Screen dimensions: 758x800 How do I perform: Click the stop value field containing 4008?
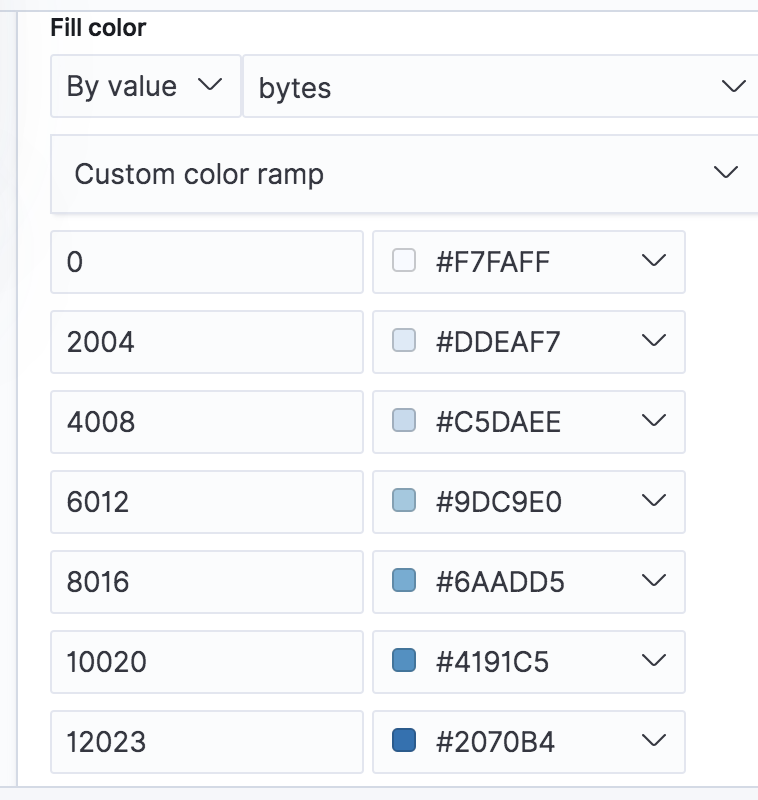206,422
